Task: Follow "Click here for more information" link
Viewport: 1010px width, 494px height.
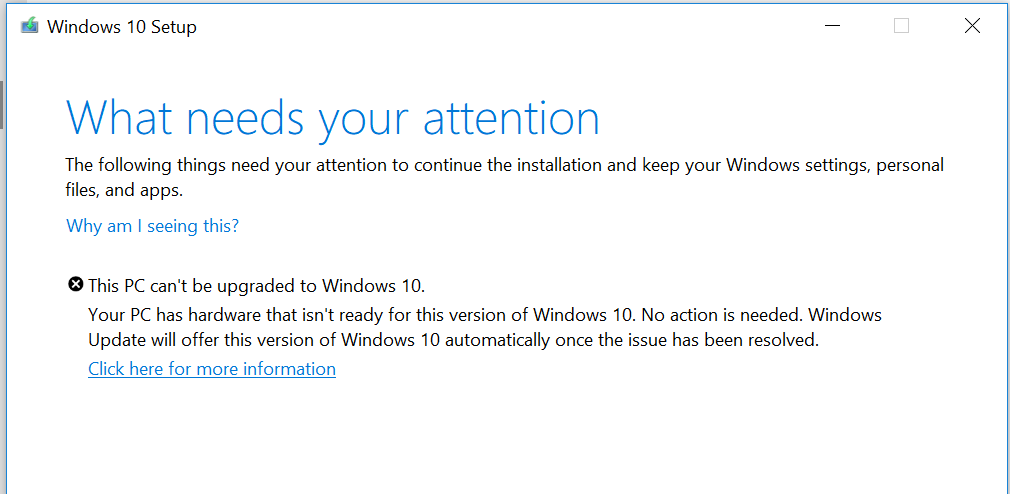Action: tap(212, 369)
